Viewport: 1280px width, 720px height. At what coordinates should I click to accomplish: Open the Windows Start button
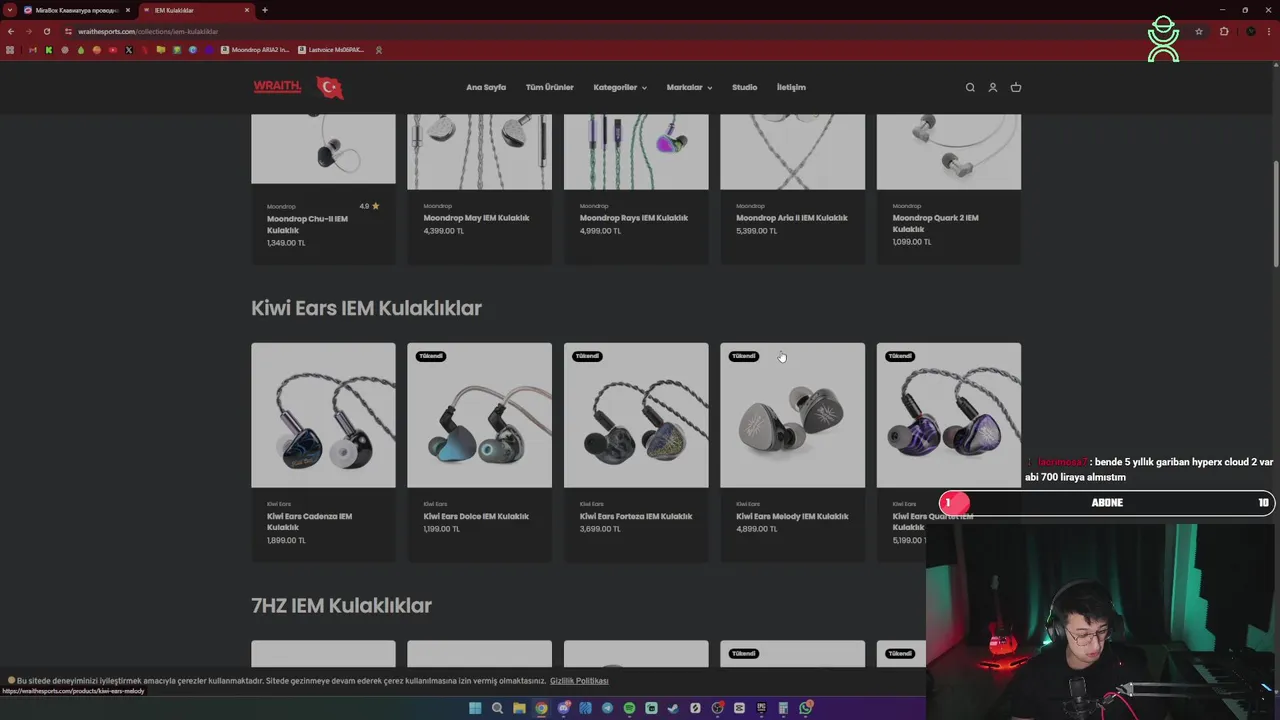pyautogui.click(x=475, y=708)
